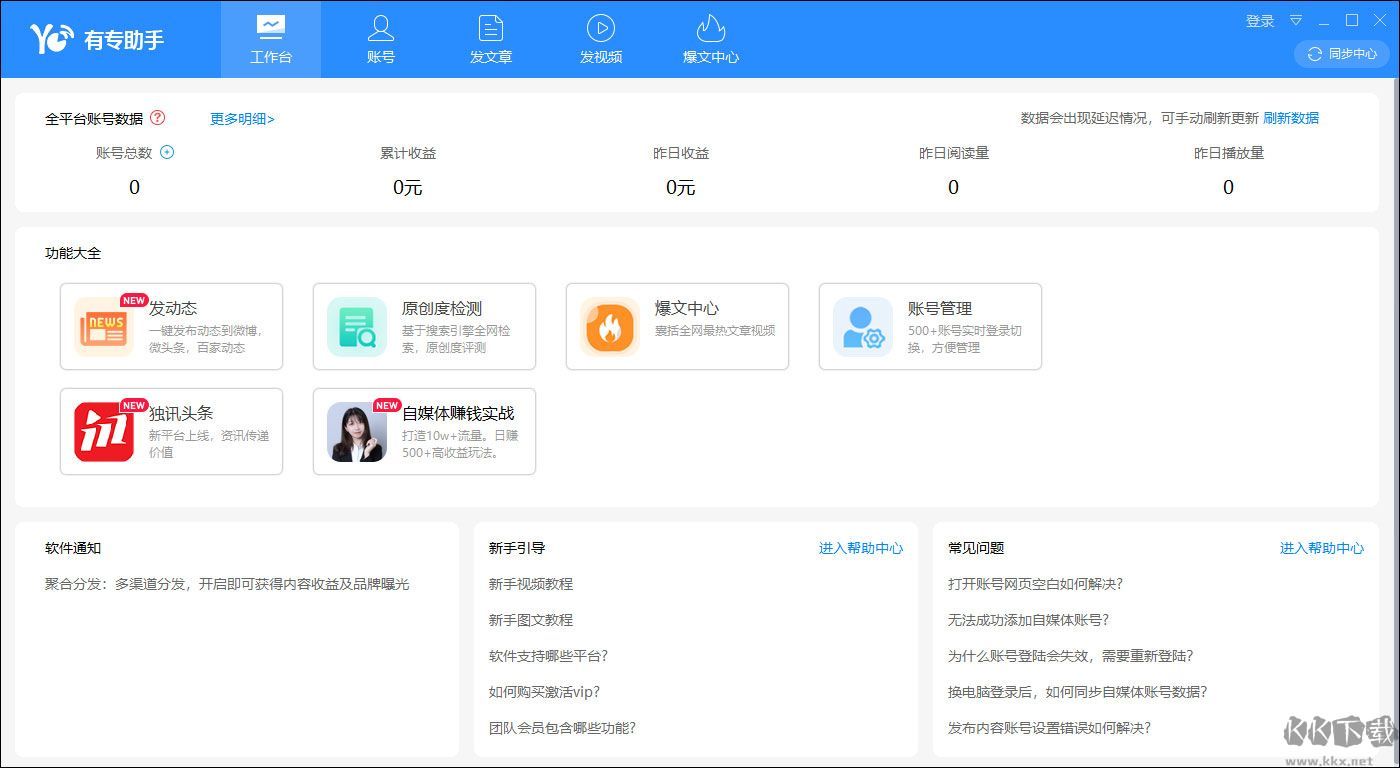Click the 账号管理 user gear icon

[x=863, y=327]
